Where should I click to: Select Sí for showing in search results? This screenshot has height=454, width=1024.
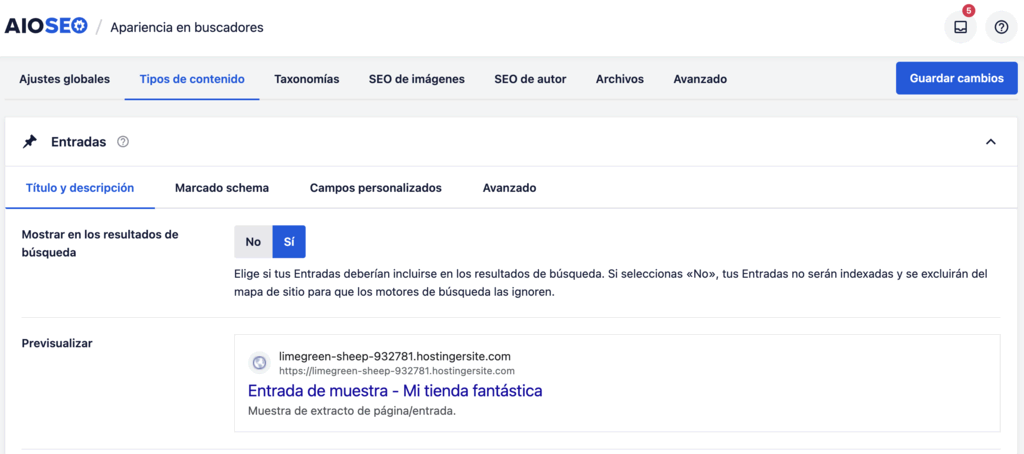pos(289,242)
